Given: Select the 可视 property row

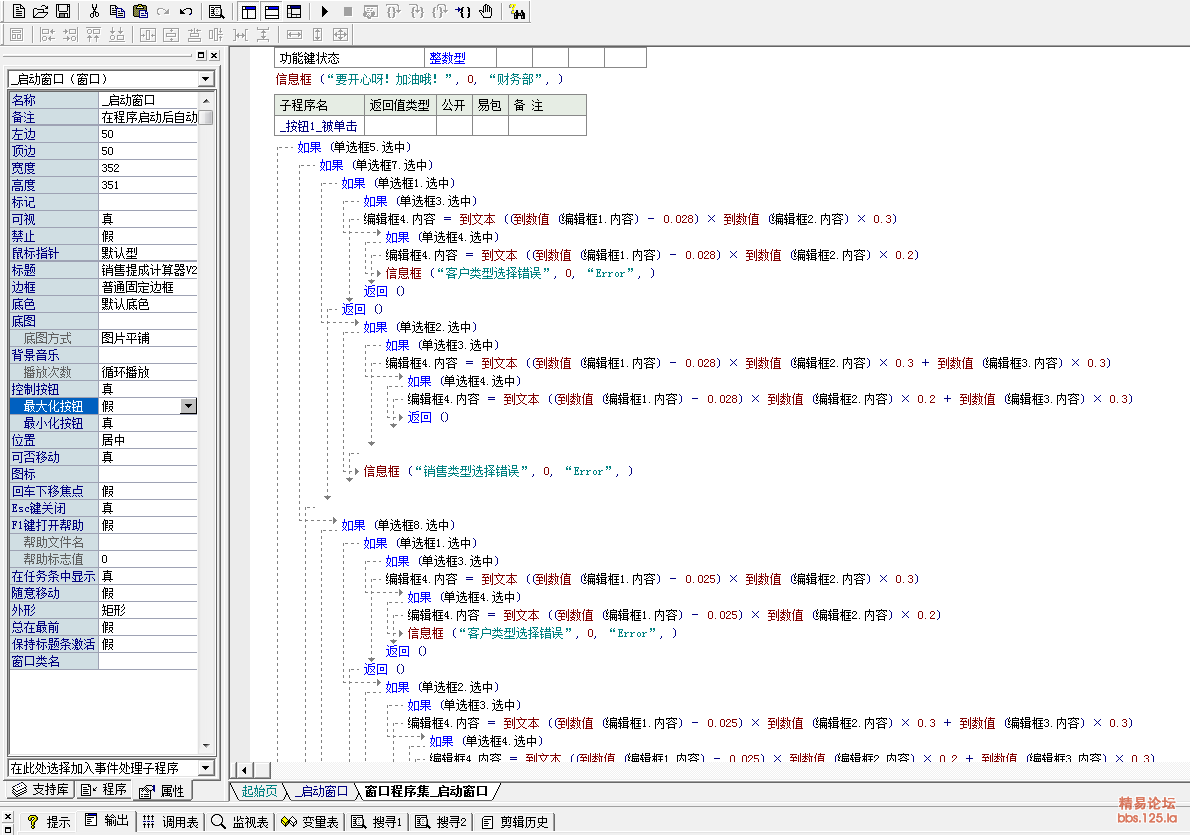Looking at the screenshot, I should pyautogui.click(x=103, y=219).
